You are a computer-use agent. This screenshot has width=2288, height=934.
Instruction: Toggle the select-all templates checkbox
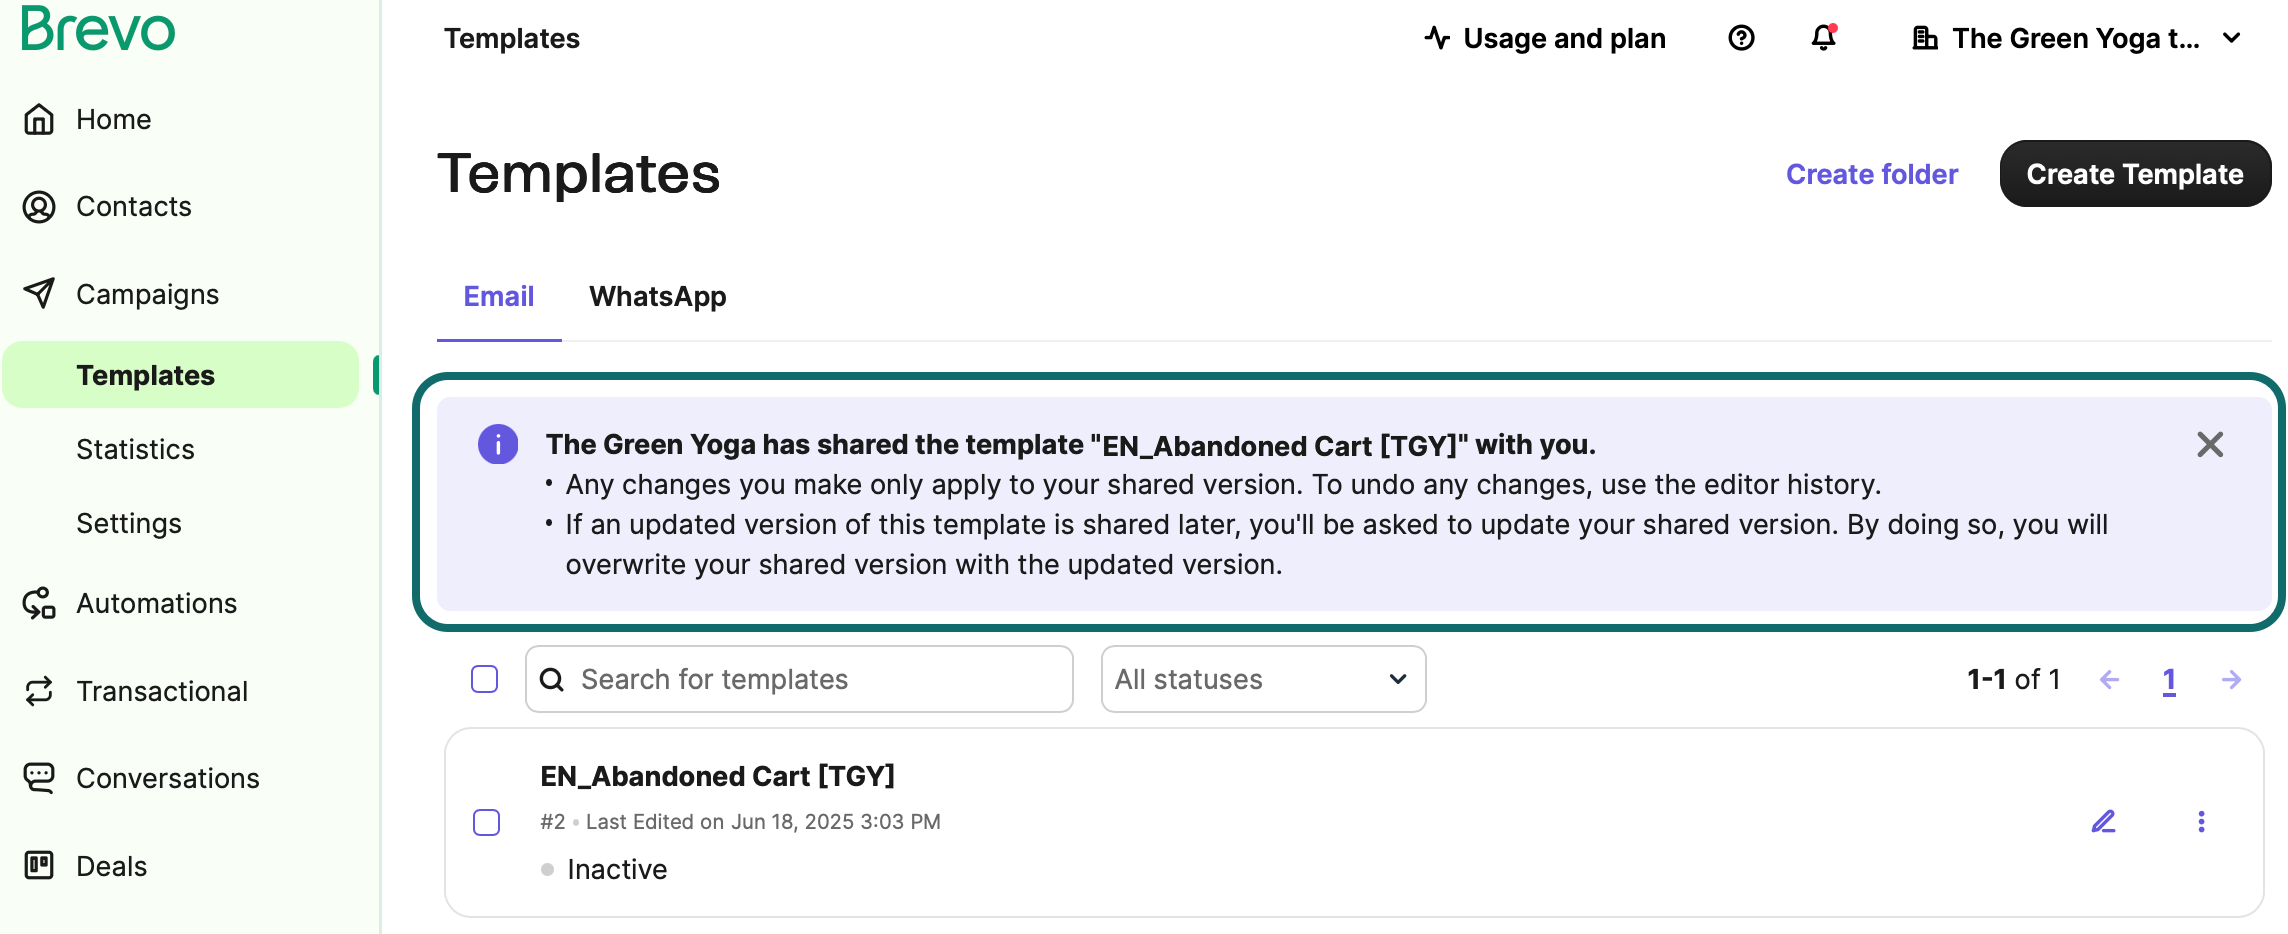[485, 680]
